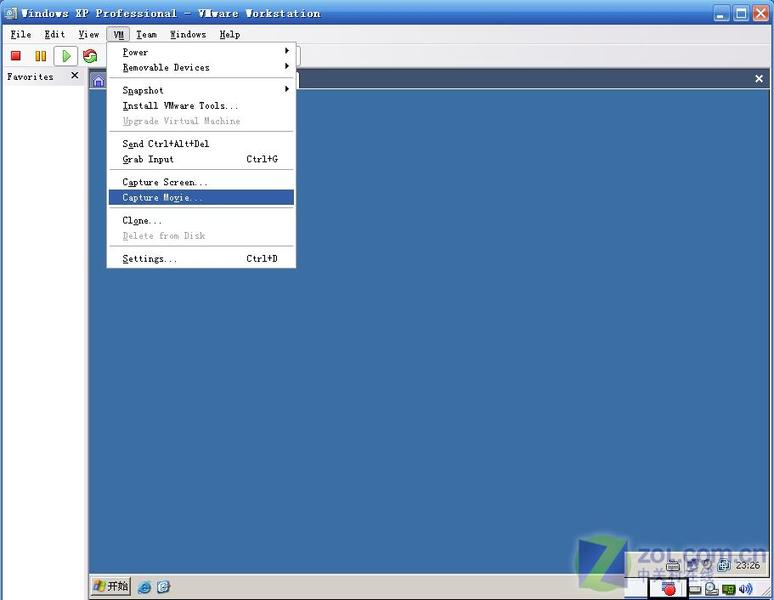Image resolution: width=774 pixels, height=600 pixels.
Task: Minimize the VMware Workstation window
Action: [721, 13]
